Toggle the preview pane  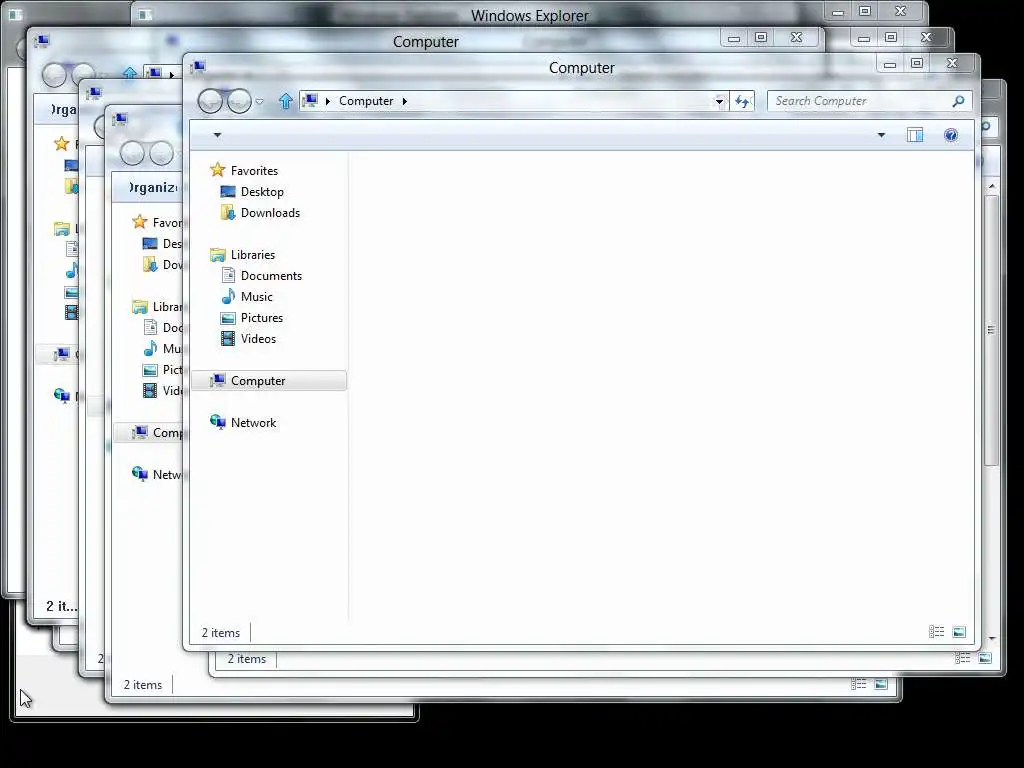(x=915, y=135)
